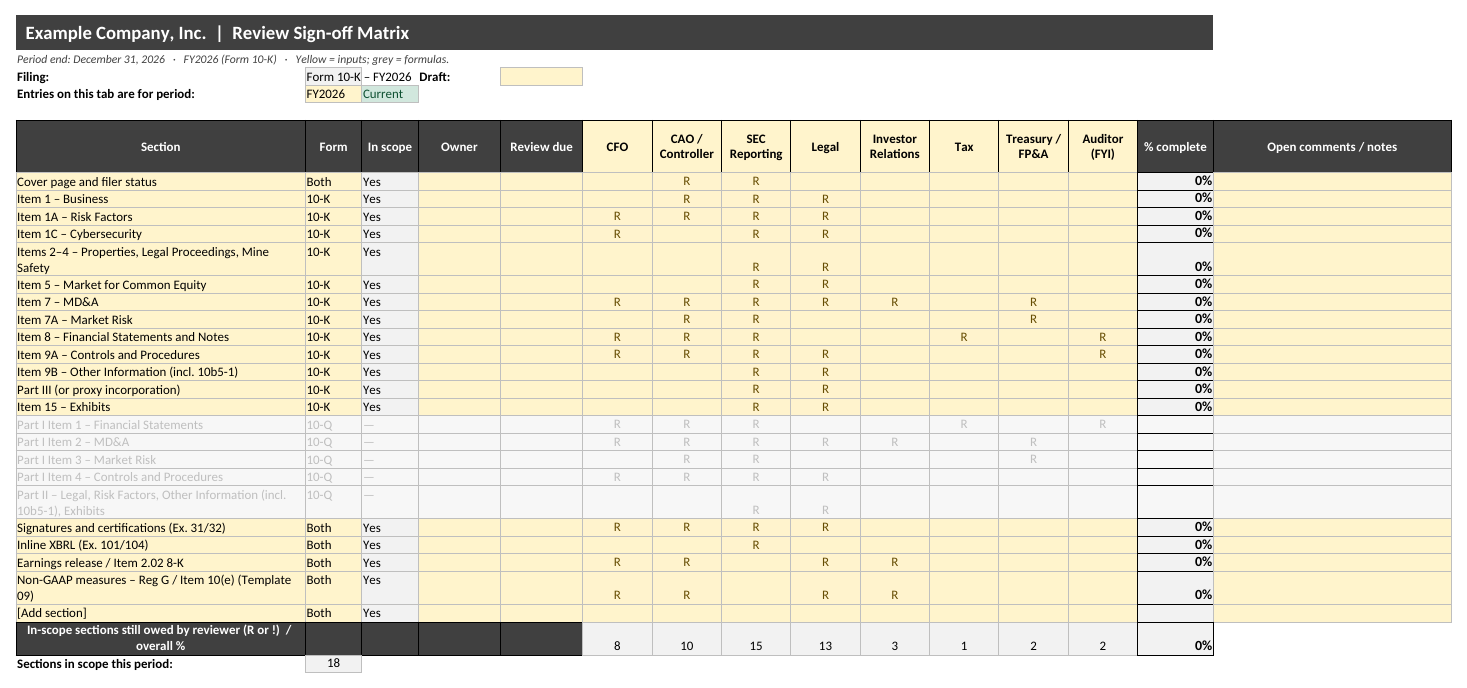Click Investor Relations 'R' in Item 7 – MD&A row
This screenshot has width=1467, height=688.
895,302
